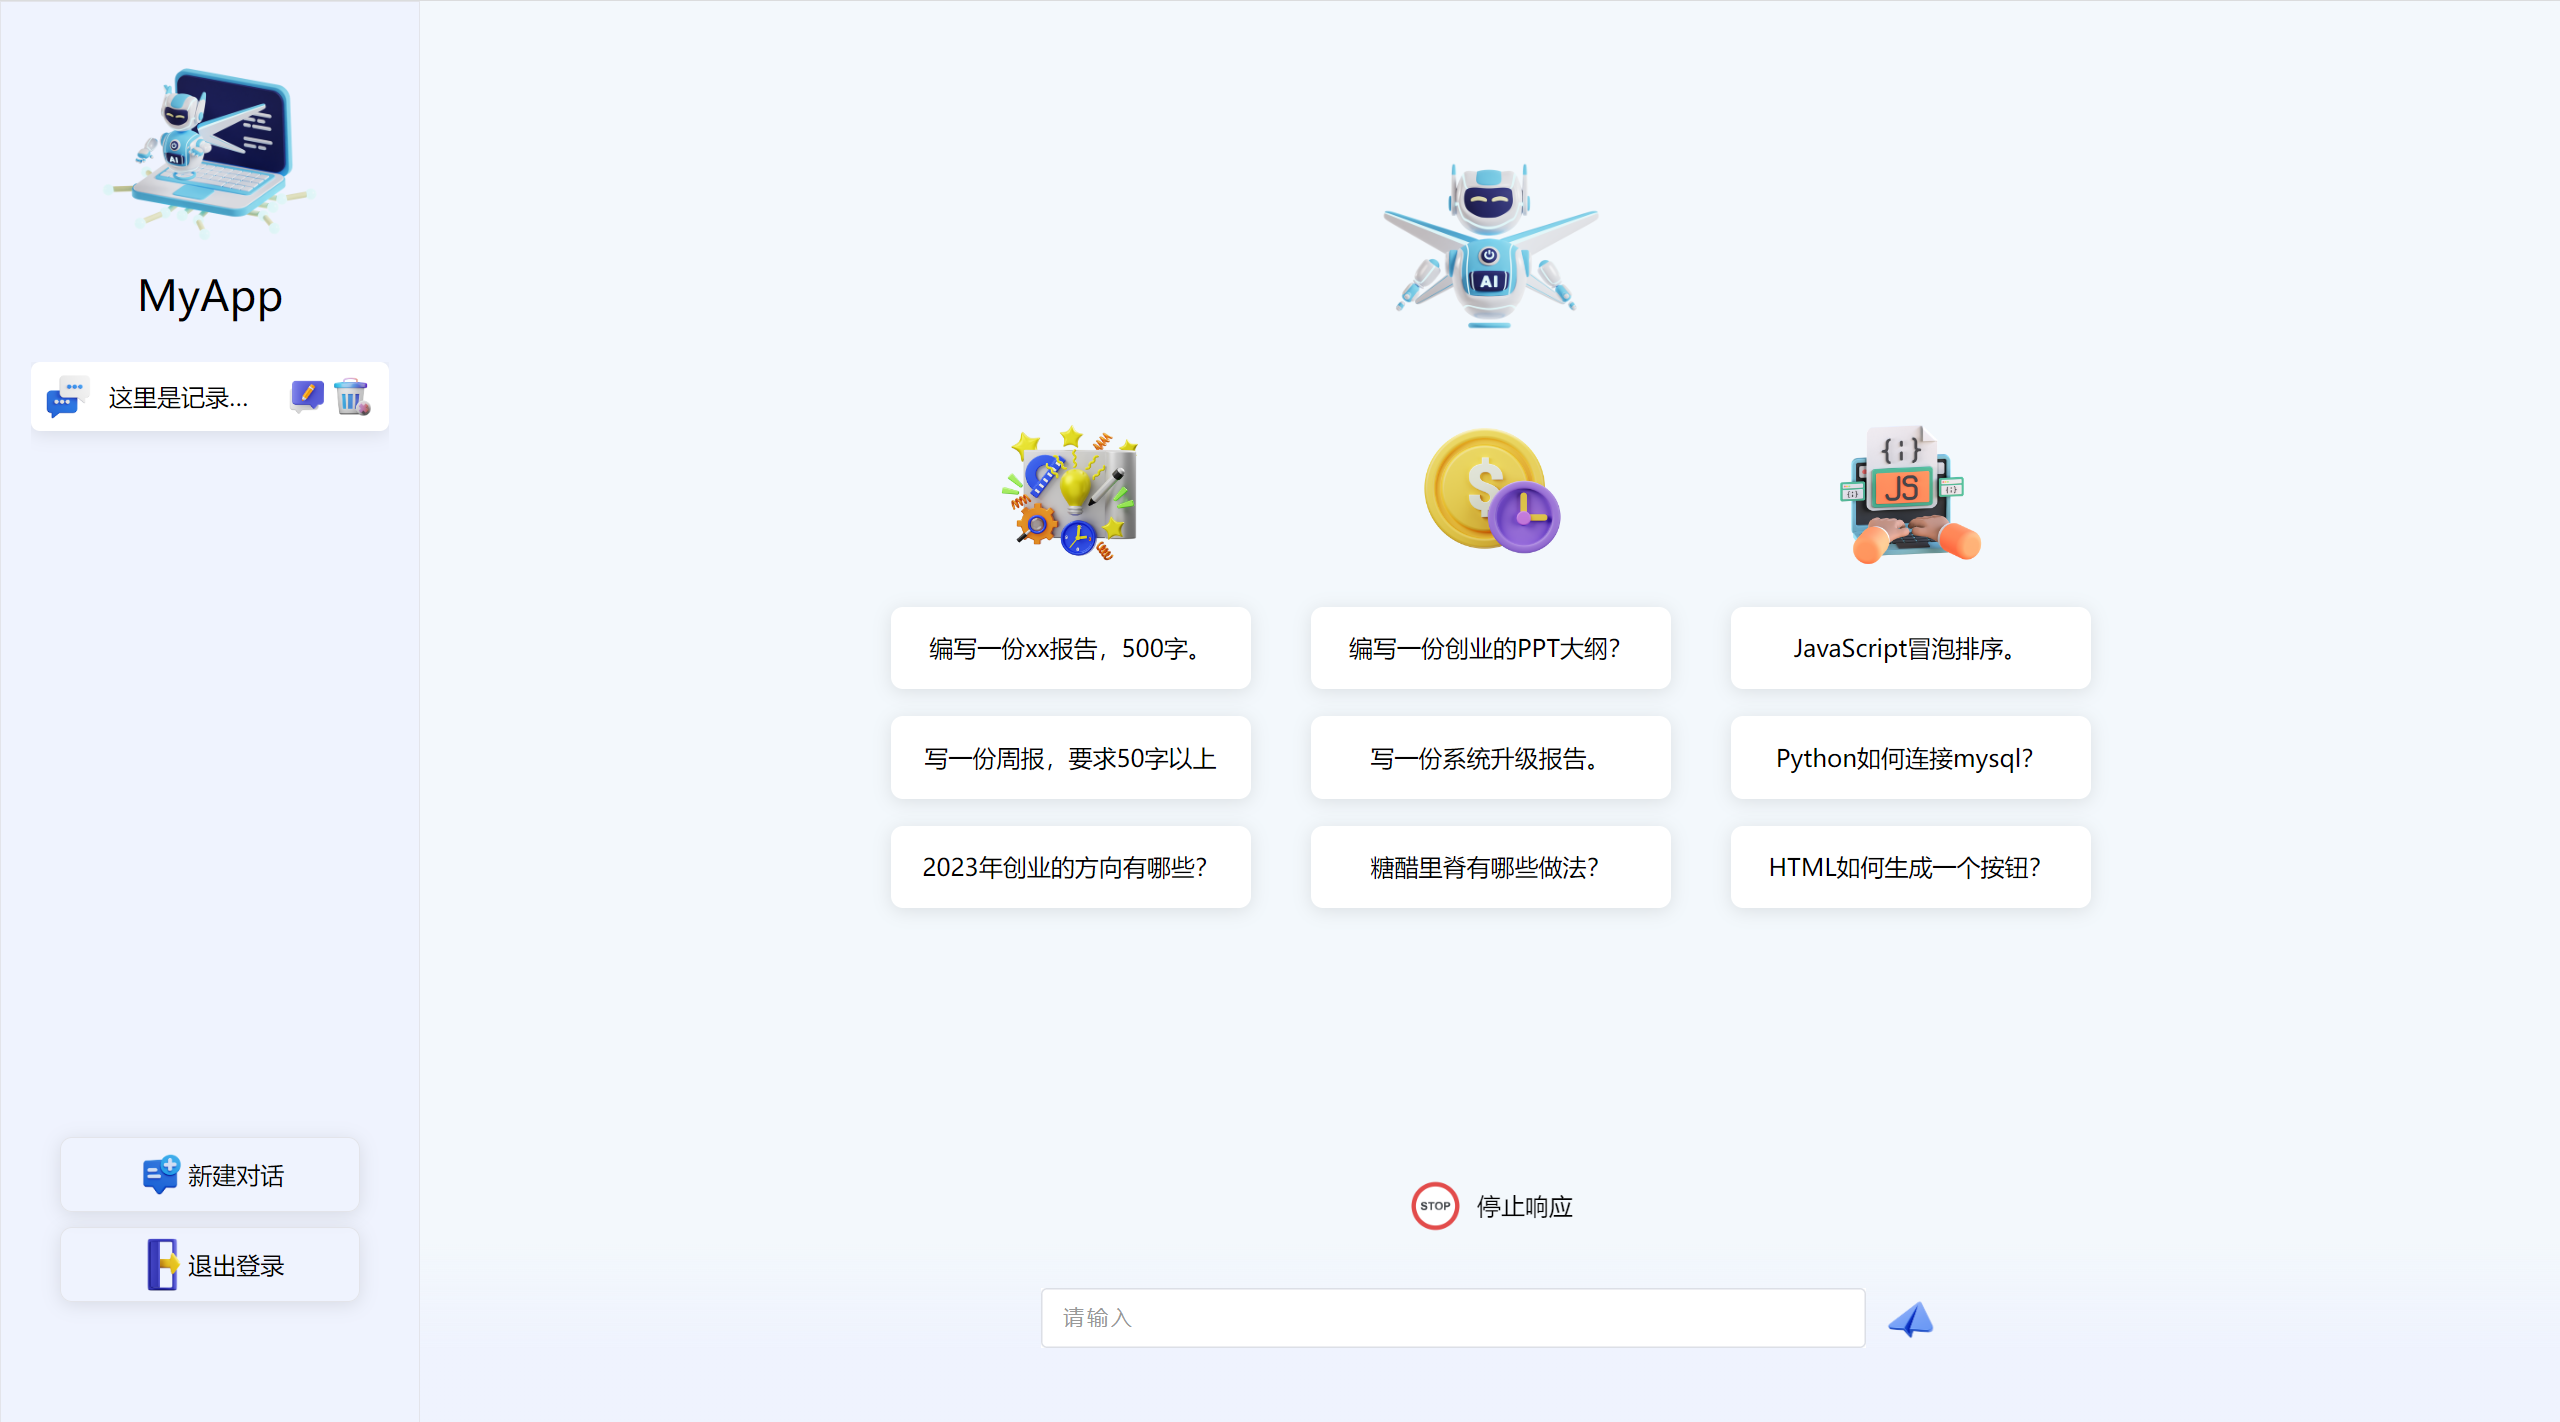
Task: Click 停止响应 to stop the response
Action: tap(1523, 1206)
